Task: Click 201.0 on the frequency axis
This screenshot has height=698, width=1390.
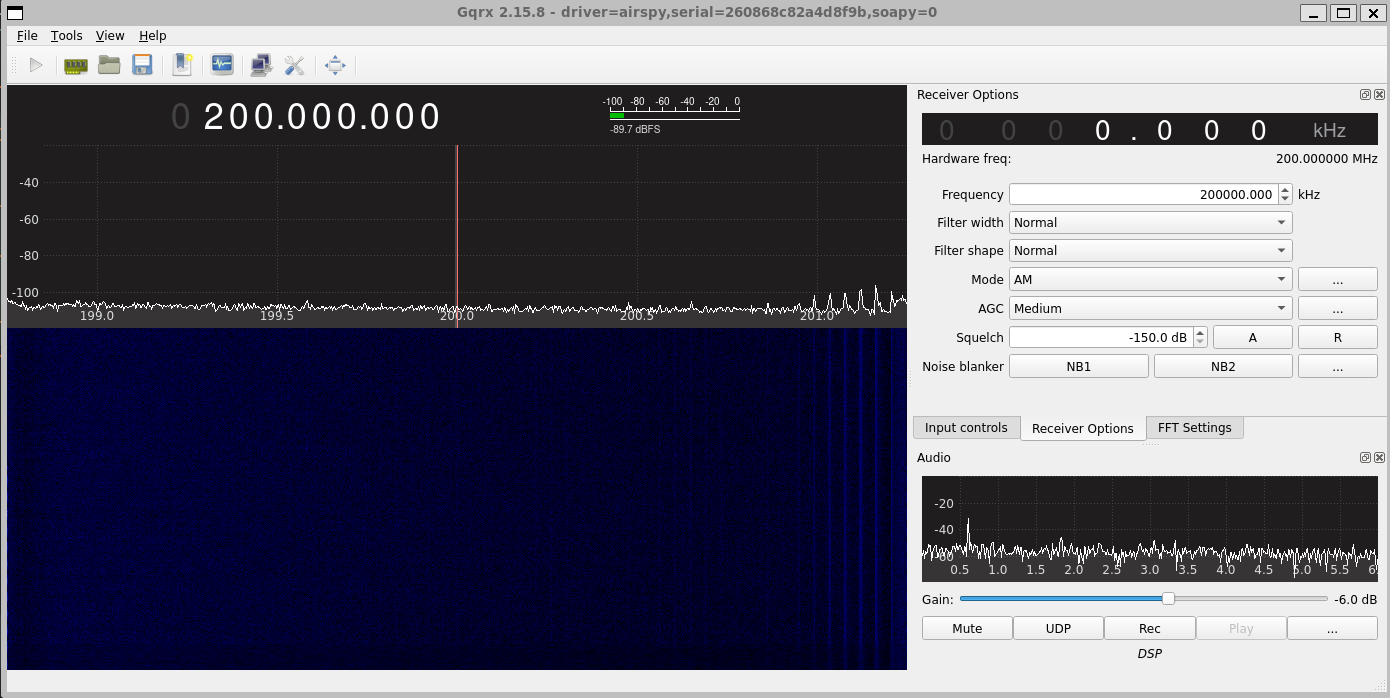Action: point(817,316)
